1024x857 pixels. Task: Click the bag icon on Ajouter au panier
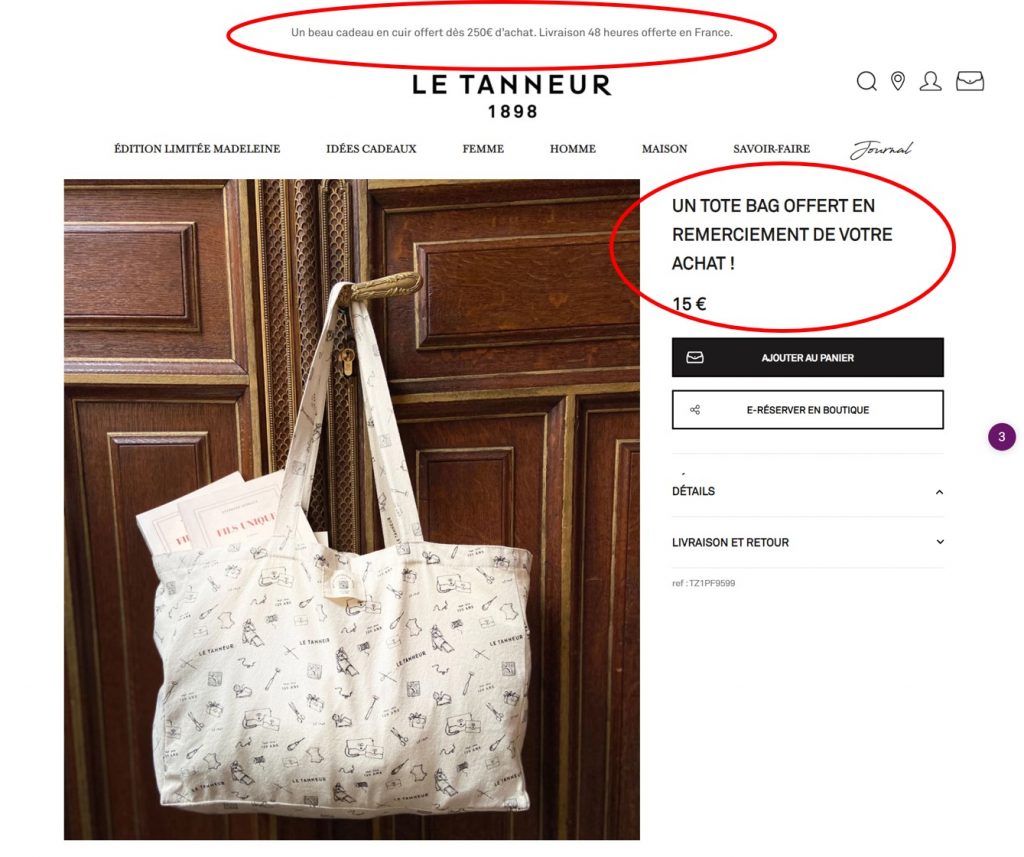(x=695, y=357)
